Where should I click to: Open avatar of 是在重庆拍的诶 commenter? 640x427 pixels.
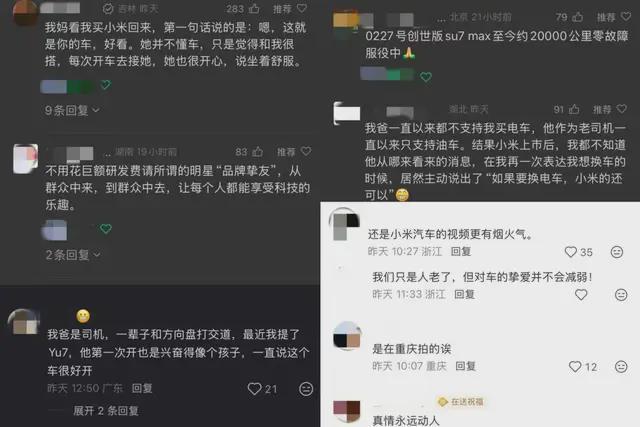pos(347,336)
